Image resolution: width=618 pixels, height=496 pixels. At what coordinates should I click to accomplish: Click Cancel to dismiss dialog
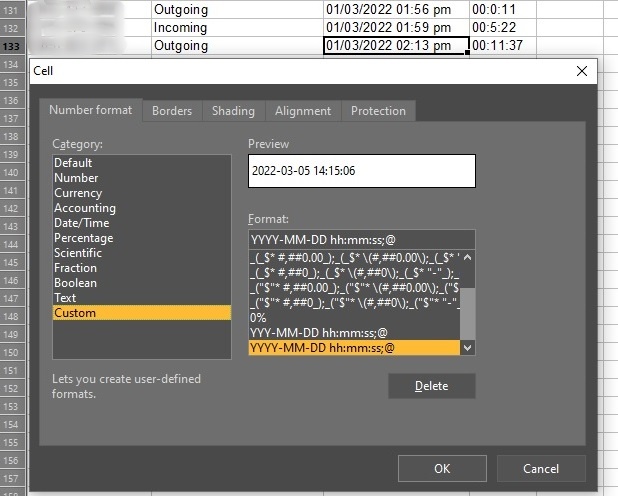tap(541, 469)
